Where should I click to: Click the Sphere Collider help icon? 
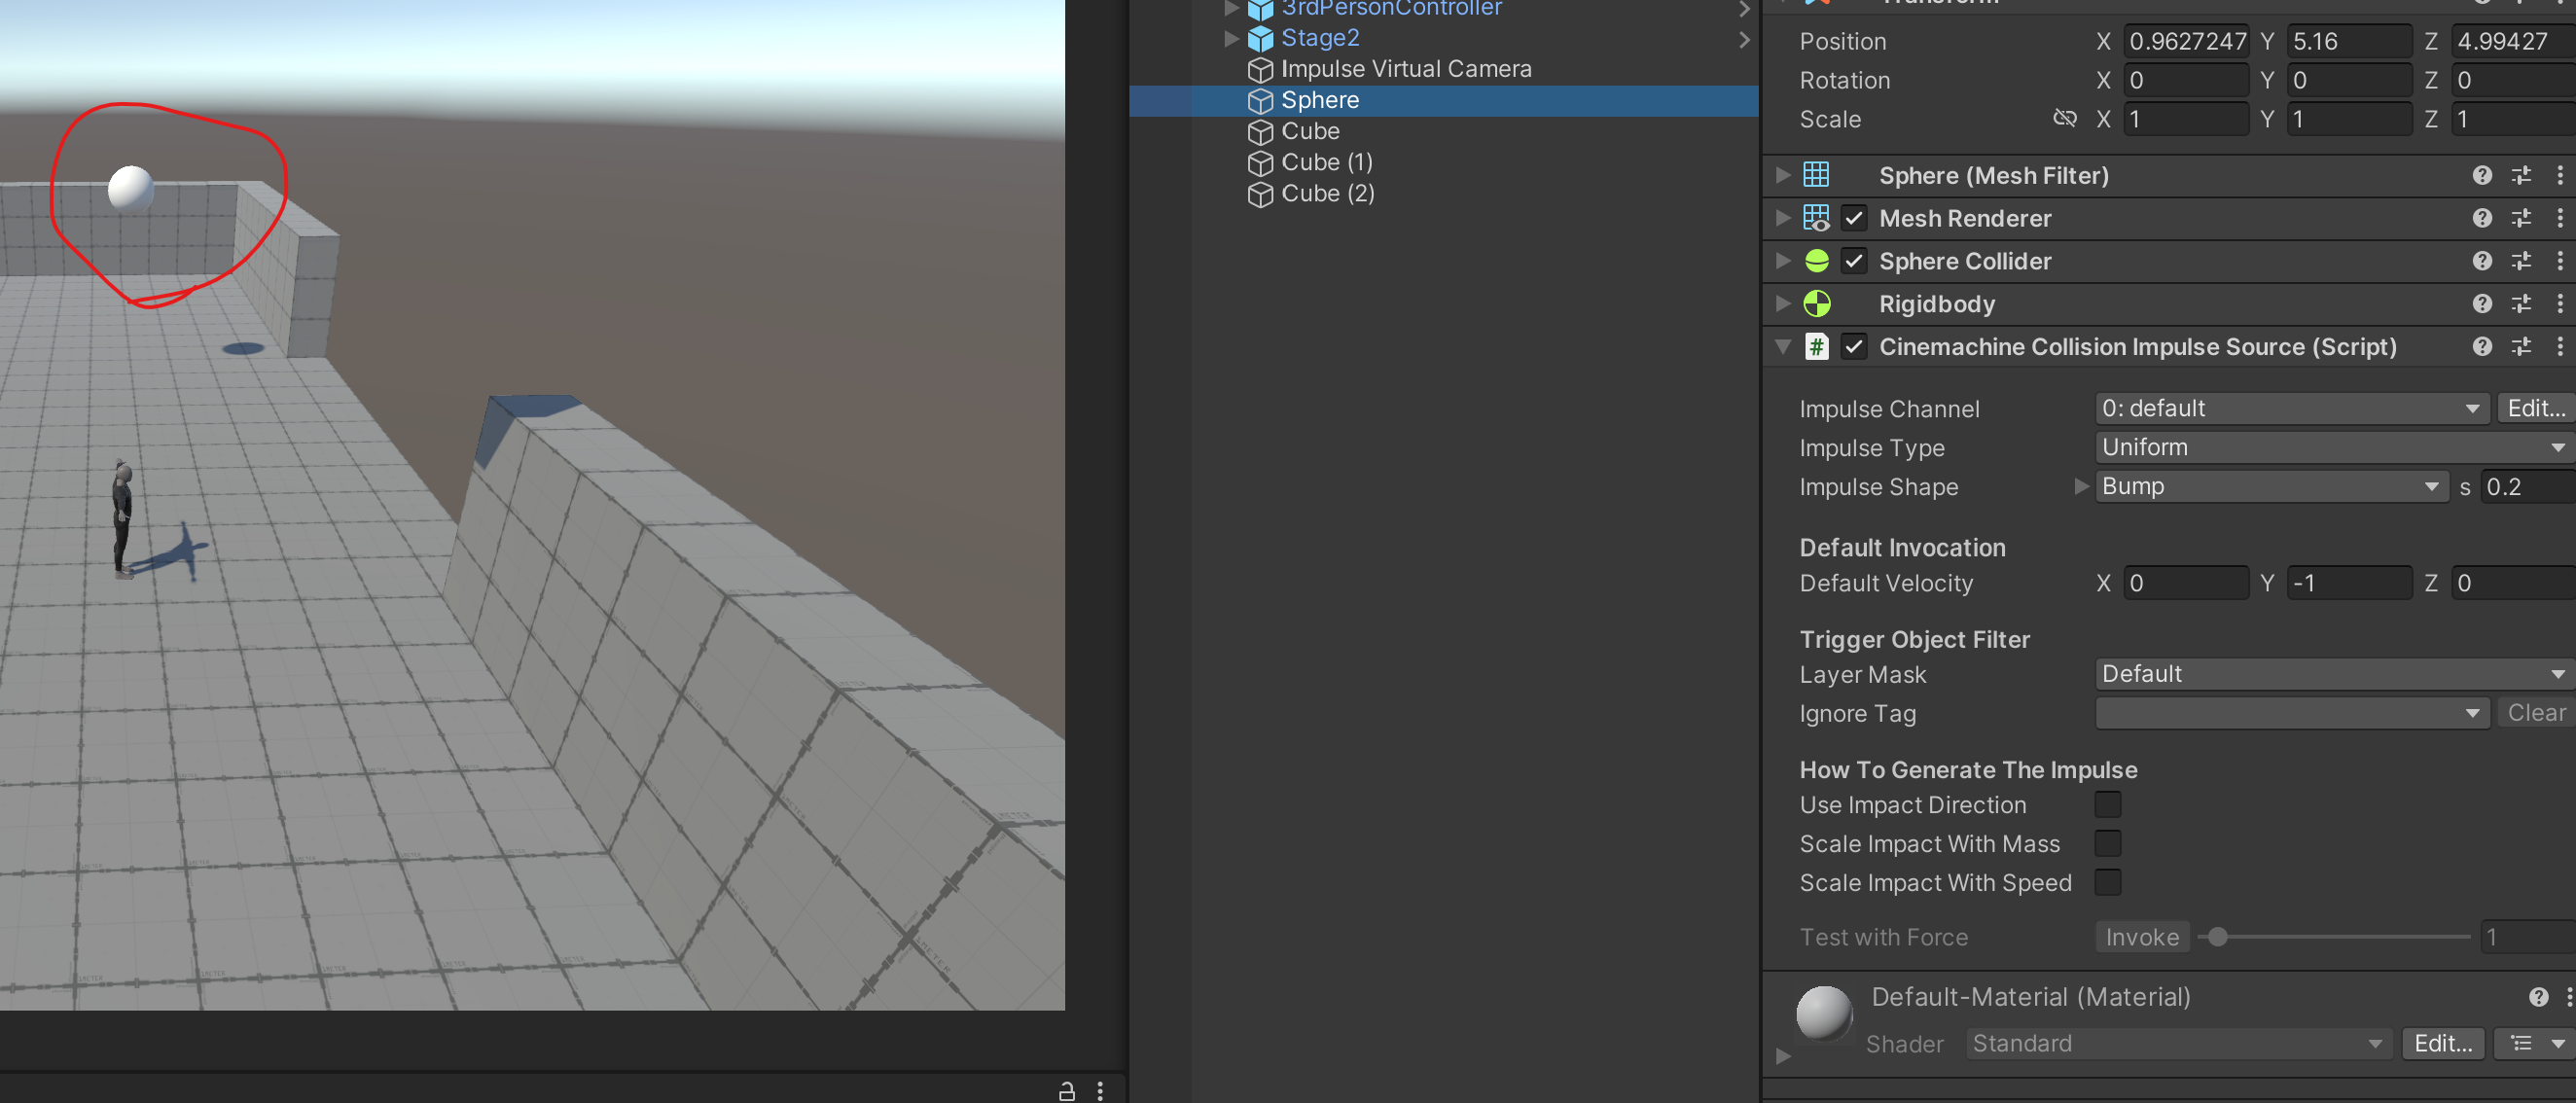(x=2481, y=261)
